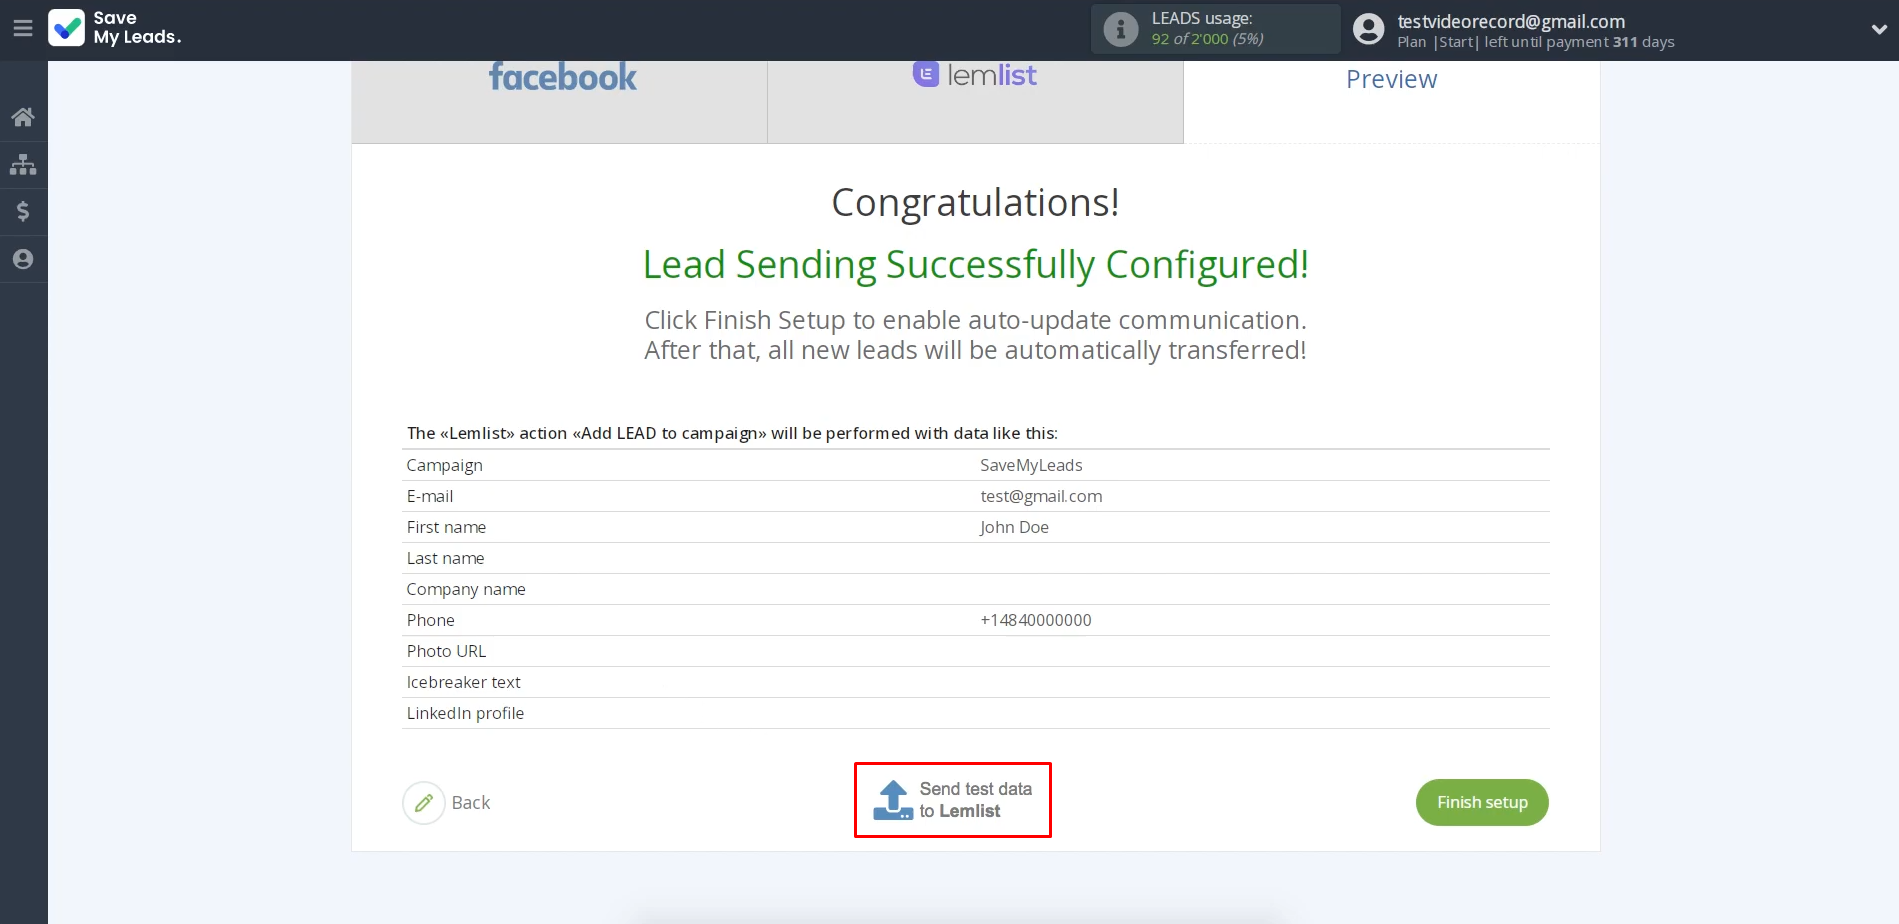Select the test@gmail.com value

pyautogui.click(x=1041, y=496)
